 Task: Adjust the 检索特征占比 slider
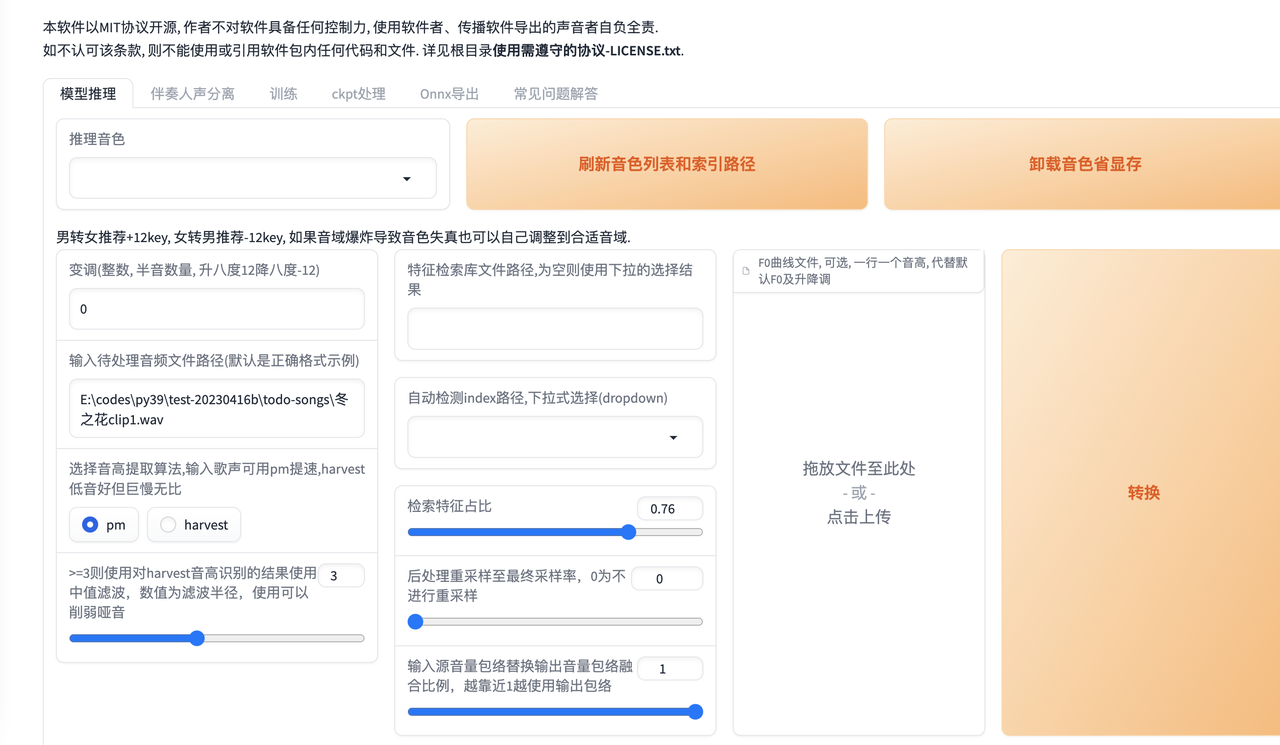coord(628,532)
